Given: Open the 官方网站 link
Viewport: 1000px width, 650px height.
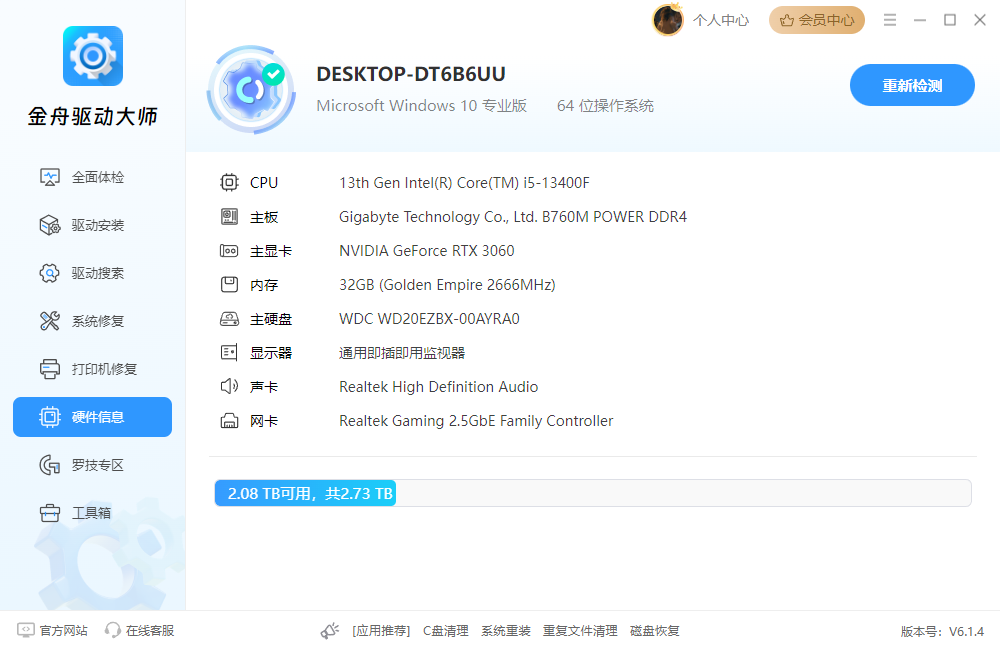Looking at the screenshot, I should [52, 630].
